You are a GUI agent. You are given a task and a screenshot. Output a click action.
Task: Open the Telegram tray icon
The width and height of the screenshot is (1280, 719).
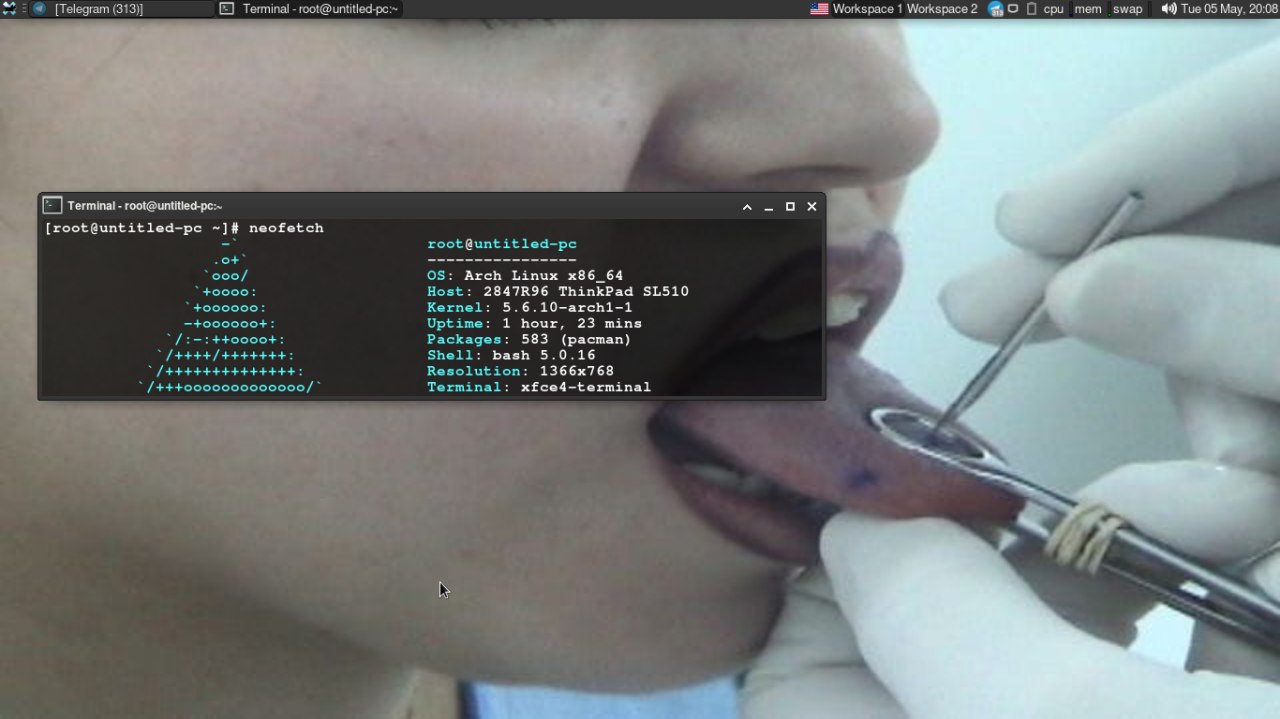(x=996, y=9)
